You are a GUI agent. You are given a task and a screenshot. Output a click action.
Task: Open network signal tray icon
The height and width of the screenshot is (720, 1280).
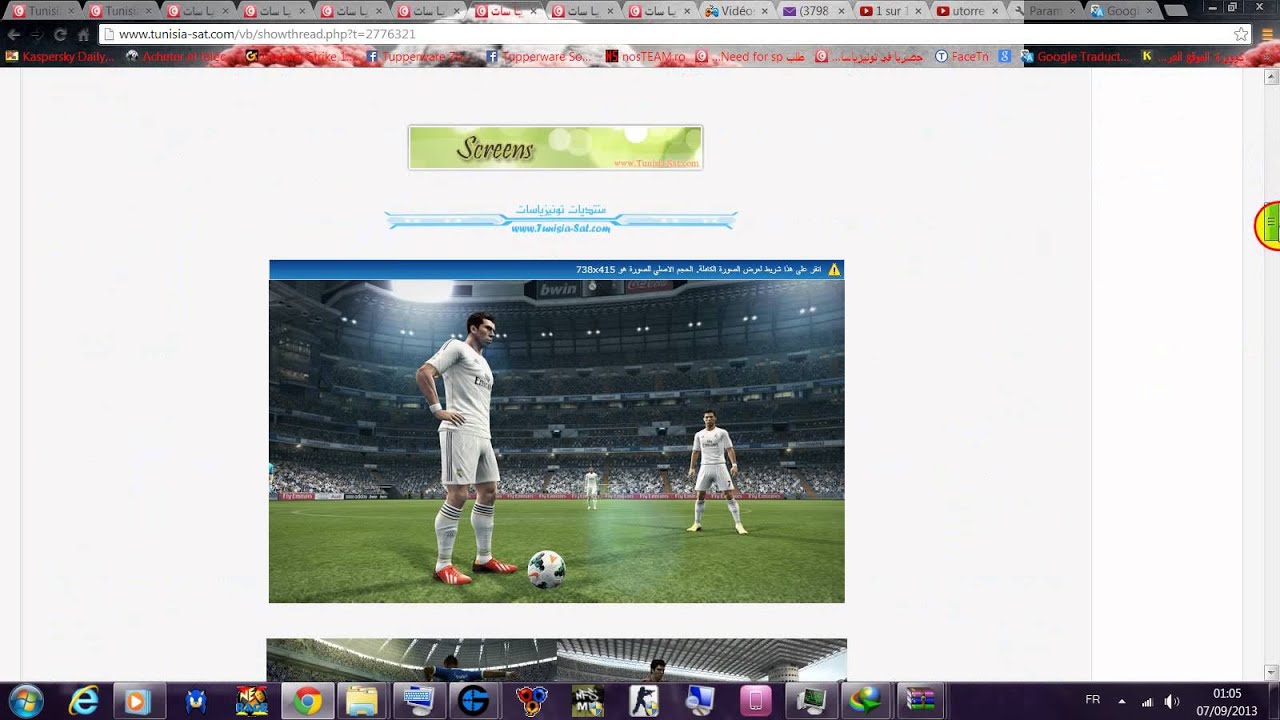pos(1148,701)
